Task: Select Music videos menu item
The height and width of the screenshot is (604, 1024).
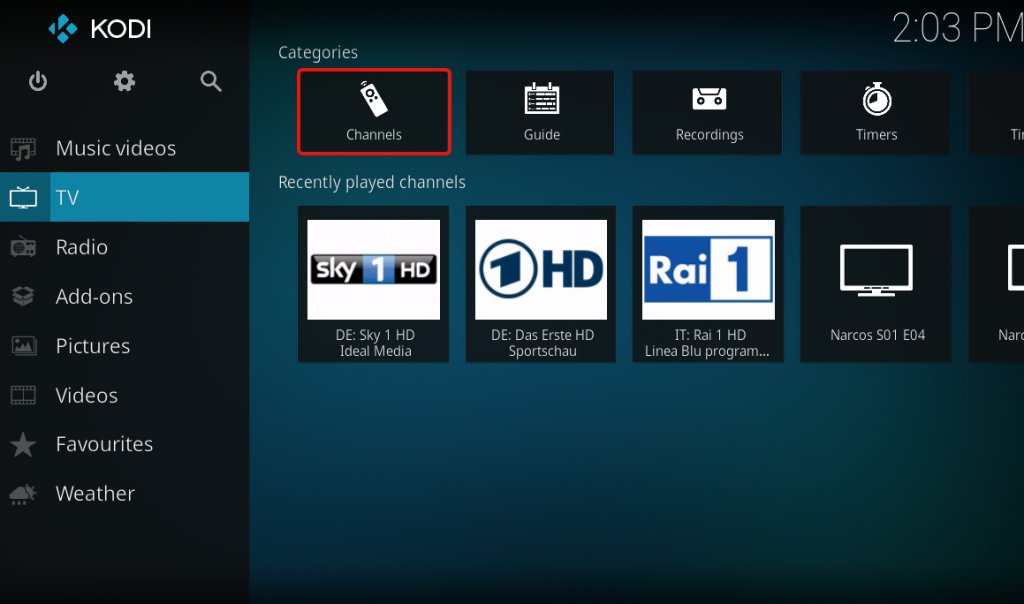Action: pos(124,148)
